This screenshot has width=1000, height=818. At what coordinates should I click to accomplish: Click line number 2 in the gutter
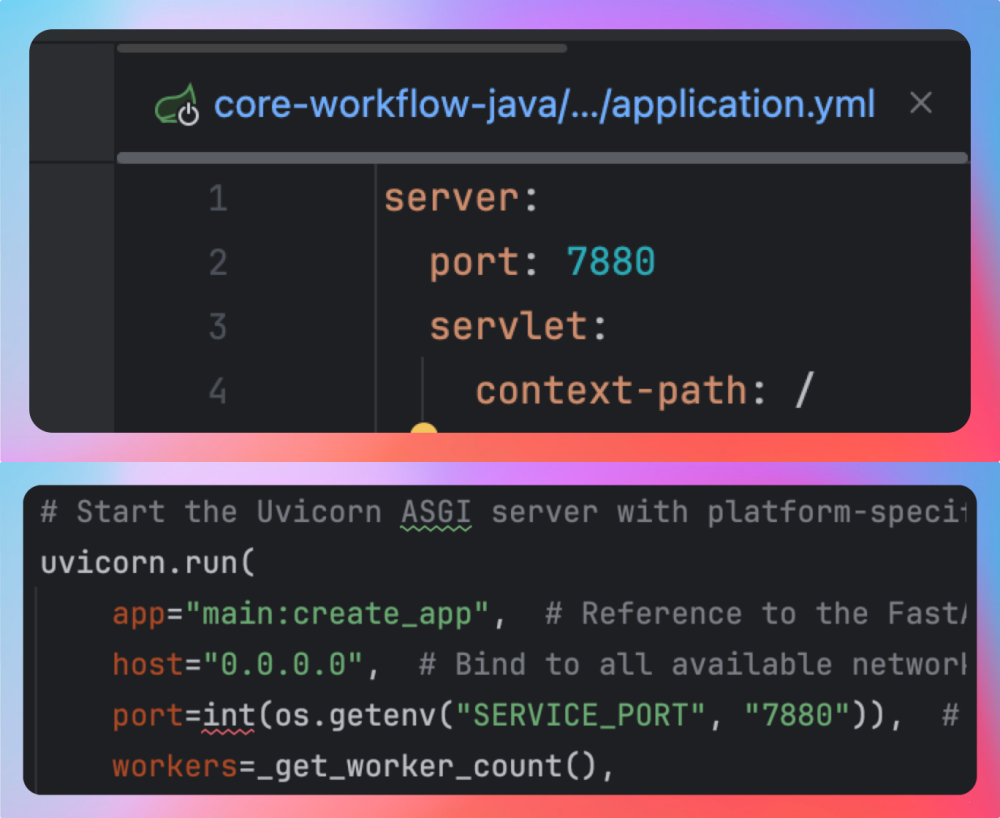click(218, 263)
